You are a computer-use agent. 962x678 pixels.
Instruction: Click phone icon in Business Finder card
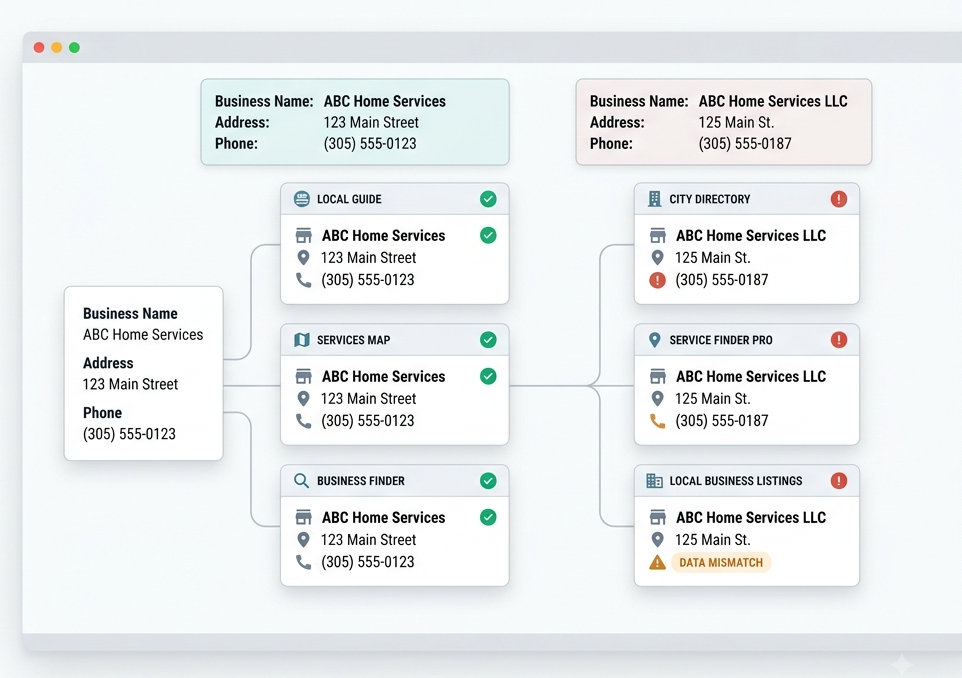coord(304,562)
